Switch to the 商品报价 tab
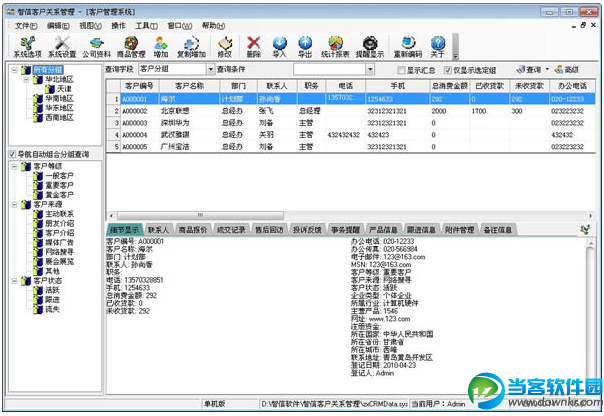Viewport: 604px width, 416px height. pos(193,230)
